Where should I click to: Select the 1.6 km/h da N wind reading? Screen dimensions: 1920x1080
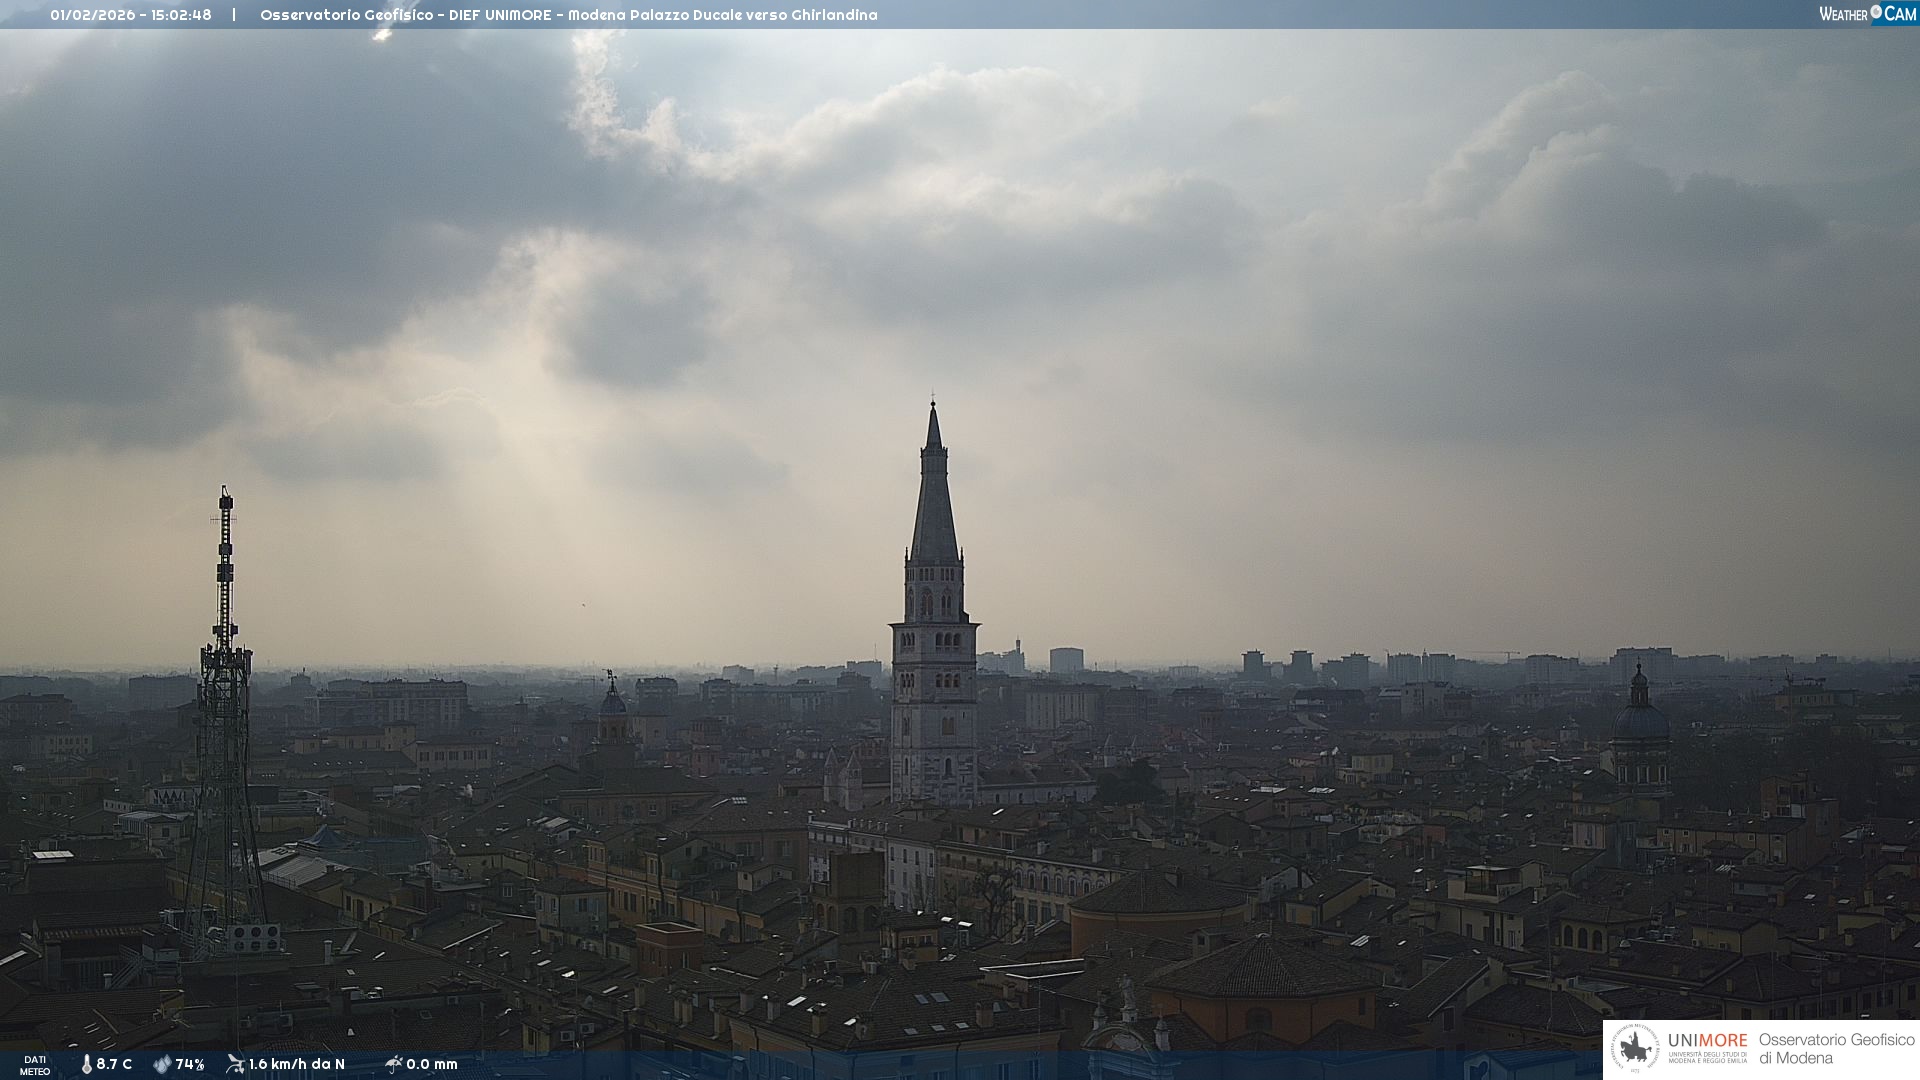click(x=297, y=1064)
